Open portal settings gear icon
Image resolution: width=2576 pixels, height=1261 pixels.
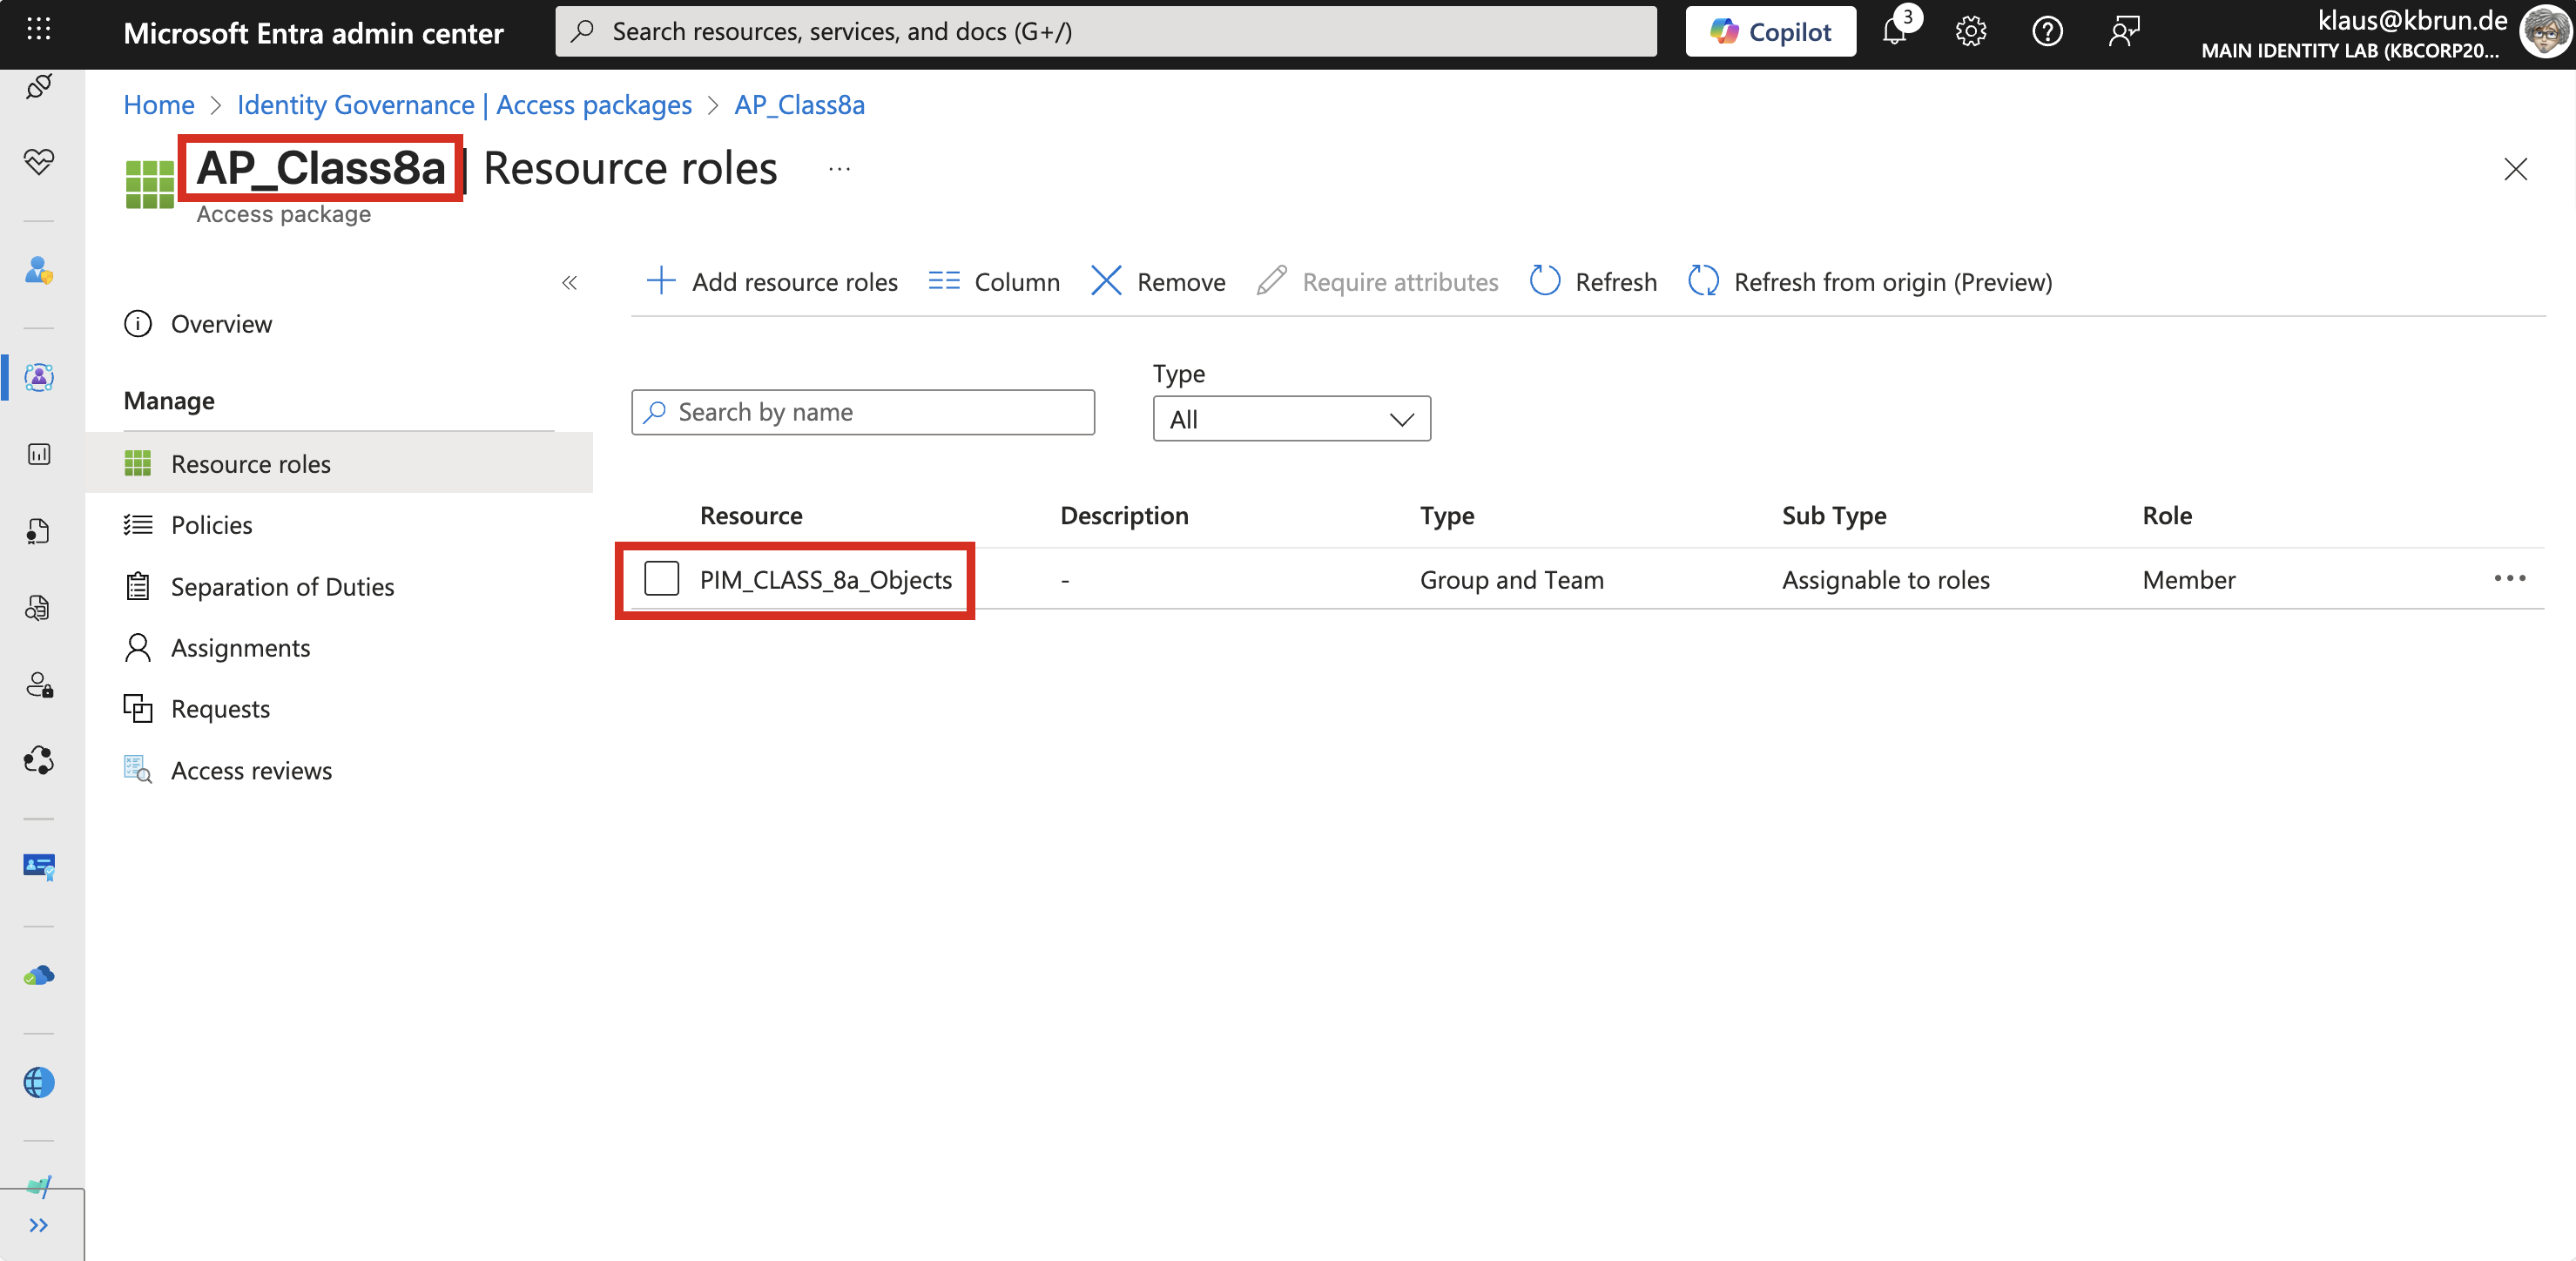click(x=1970, y=32)
